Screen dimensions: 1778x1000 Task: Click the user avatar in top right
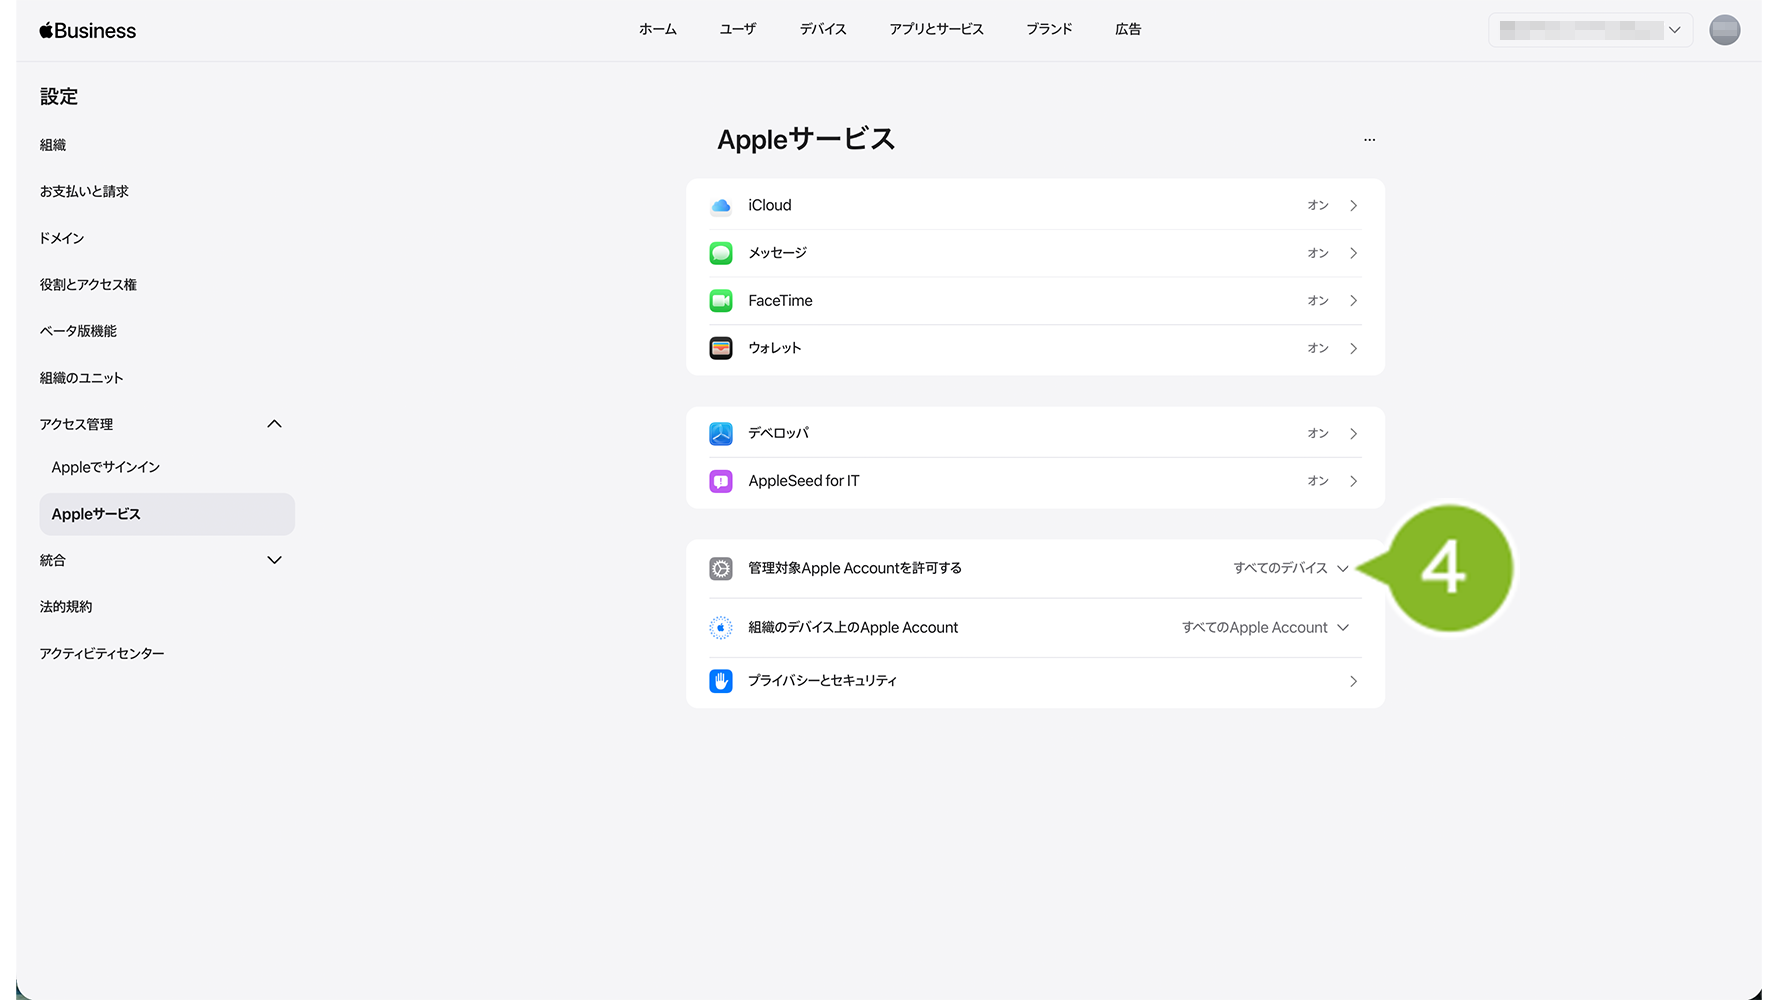click(x=1724, y=30)
